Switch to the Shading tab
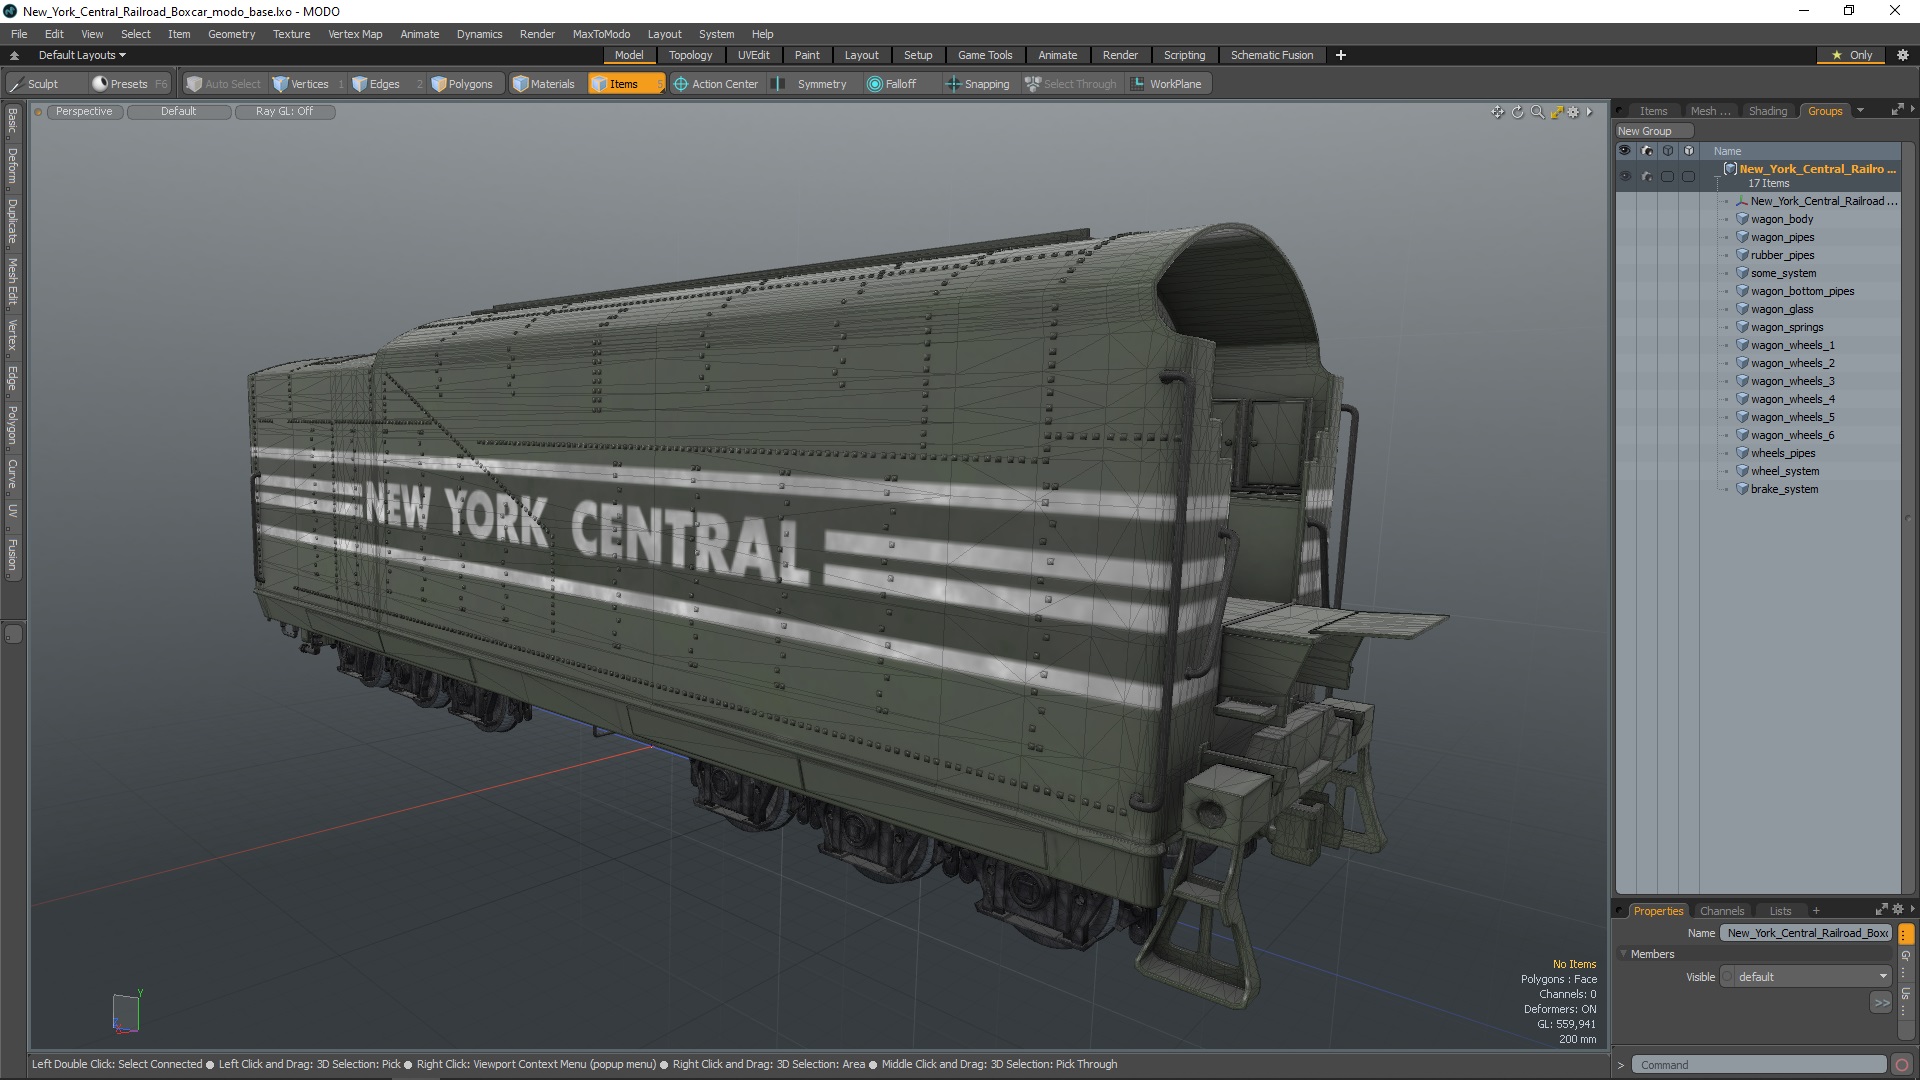Image resolution: width=1920 pixels, height=1080 pixels. click(1767, 111)
